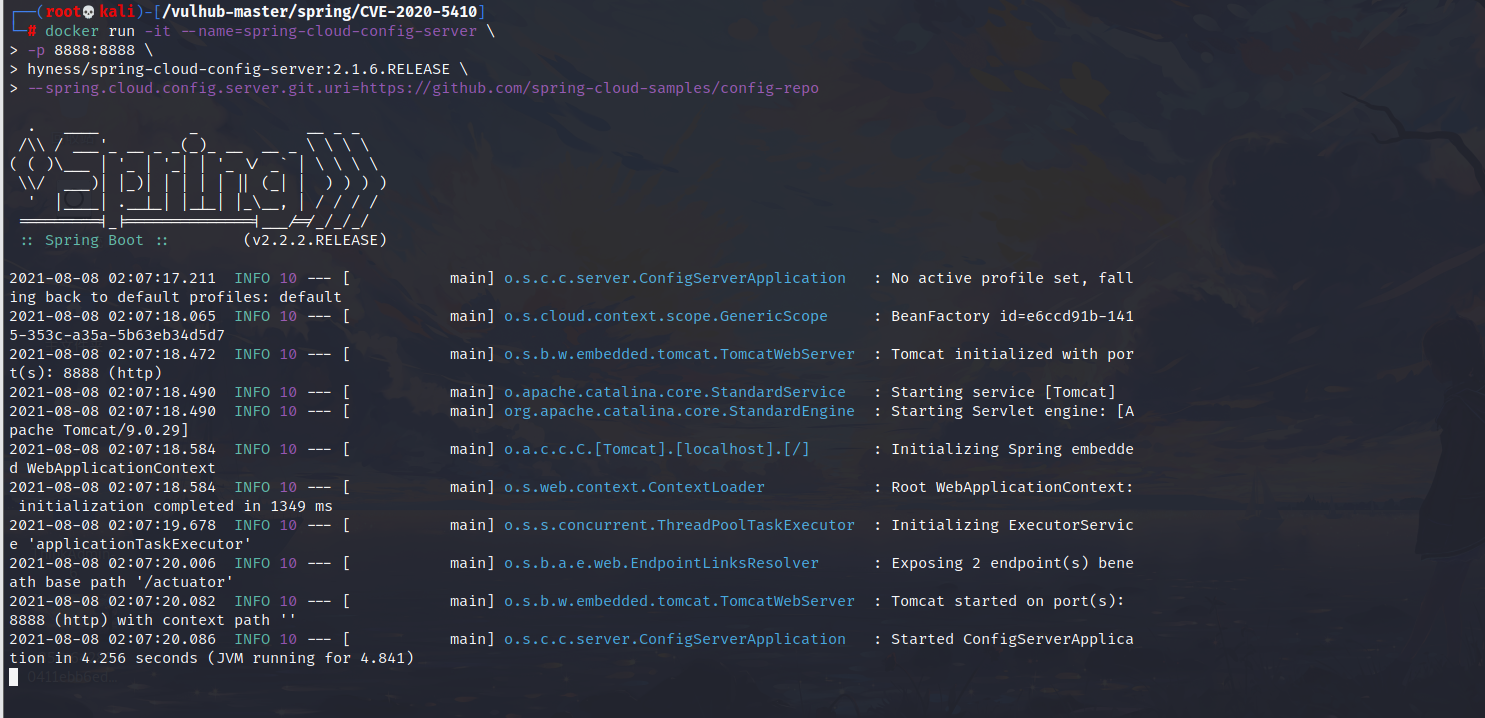Click 'tion in 4.256 seconds (JVM running for 4.841)'
This screenshot has width=1485, height=718.
point(211,658)
